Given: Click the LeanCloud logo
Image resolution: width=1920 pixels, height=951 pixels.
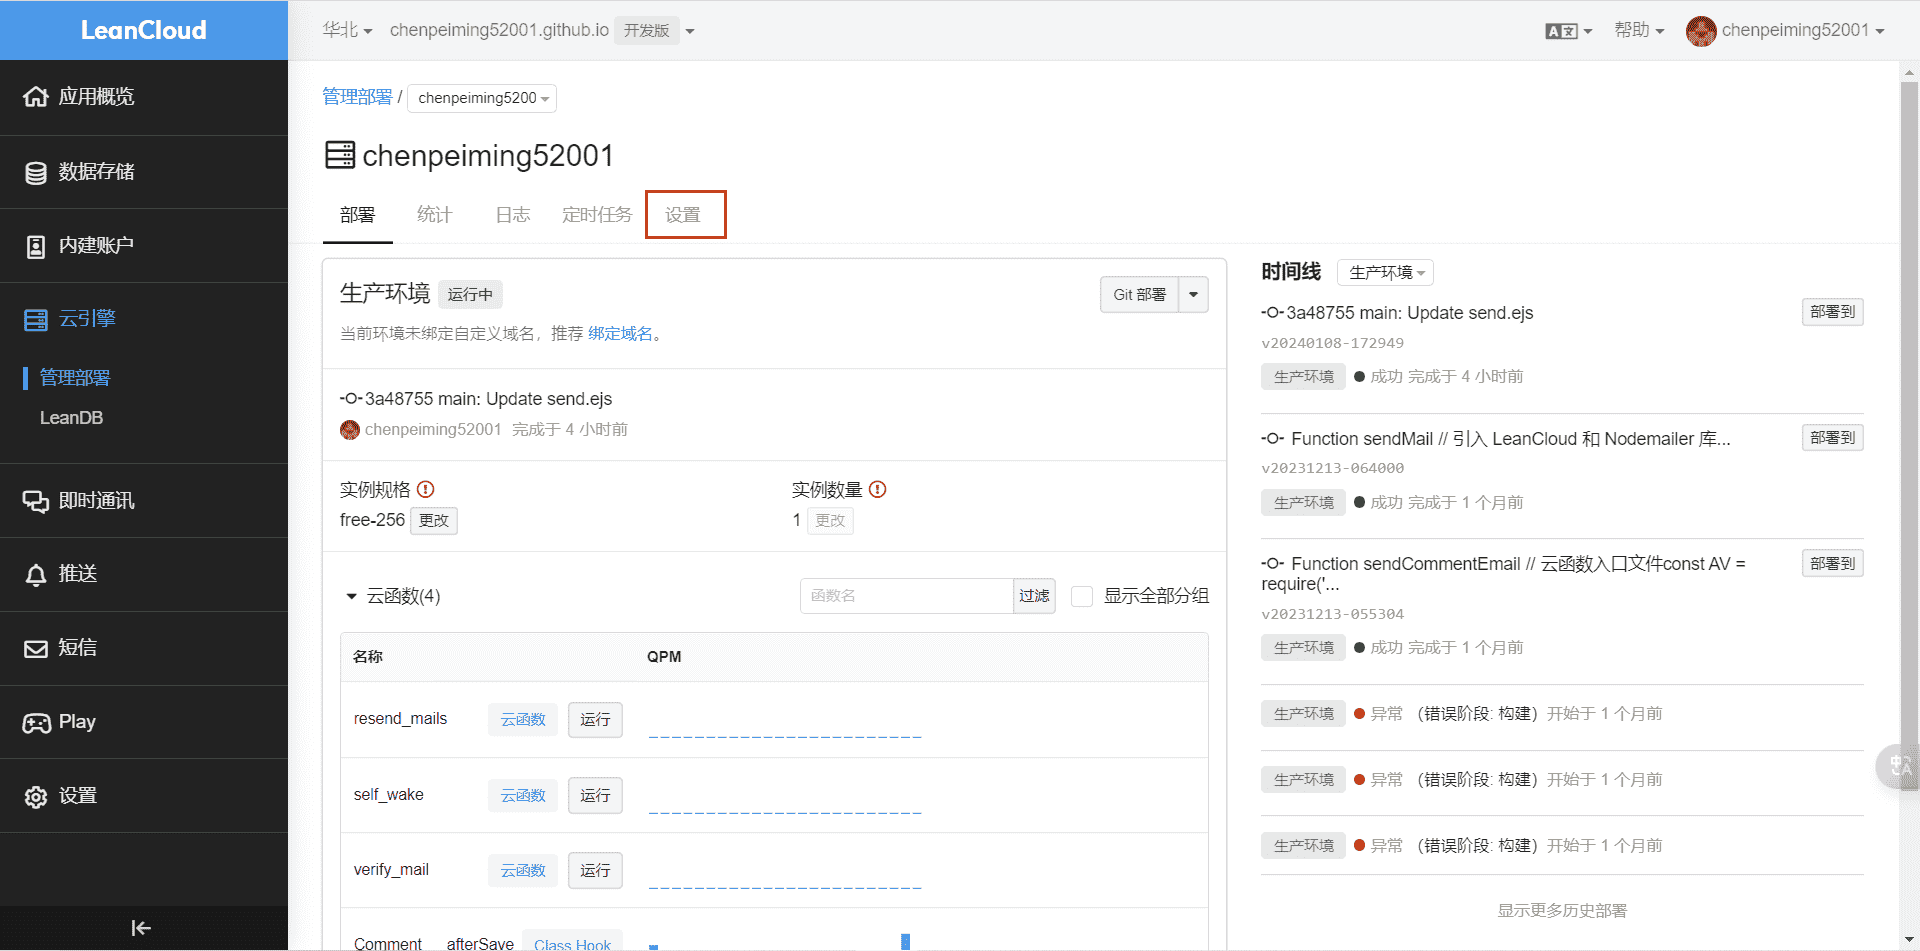Looking at the screenshot, I should tap(143, 30).
